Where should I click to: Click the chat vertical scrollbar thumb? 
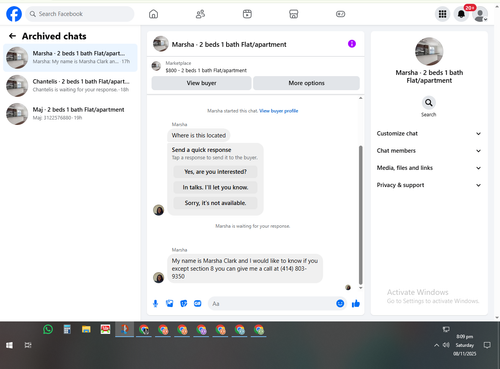[360, 215]
